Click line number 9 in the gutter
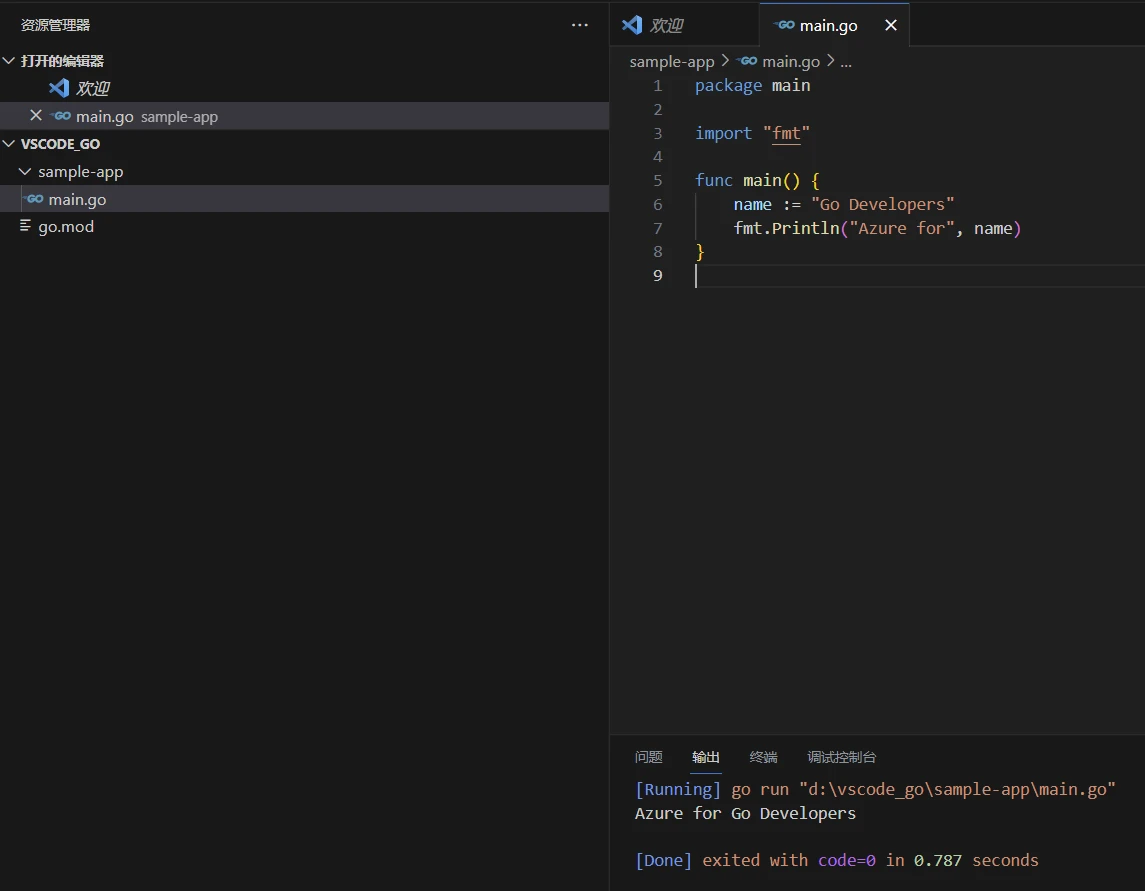This screenshot has width=1145, height=891. click(x=657, y=275)
